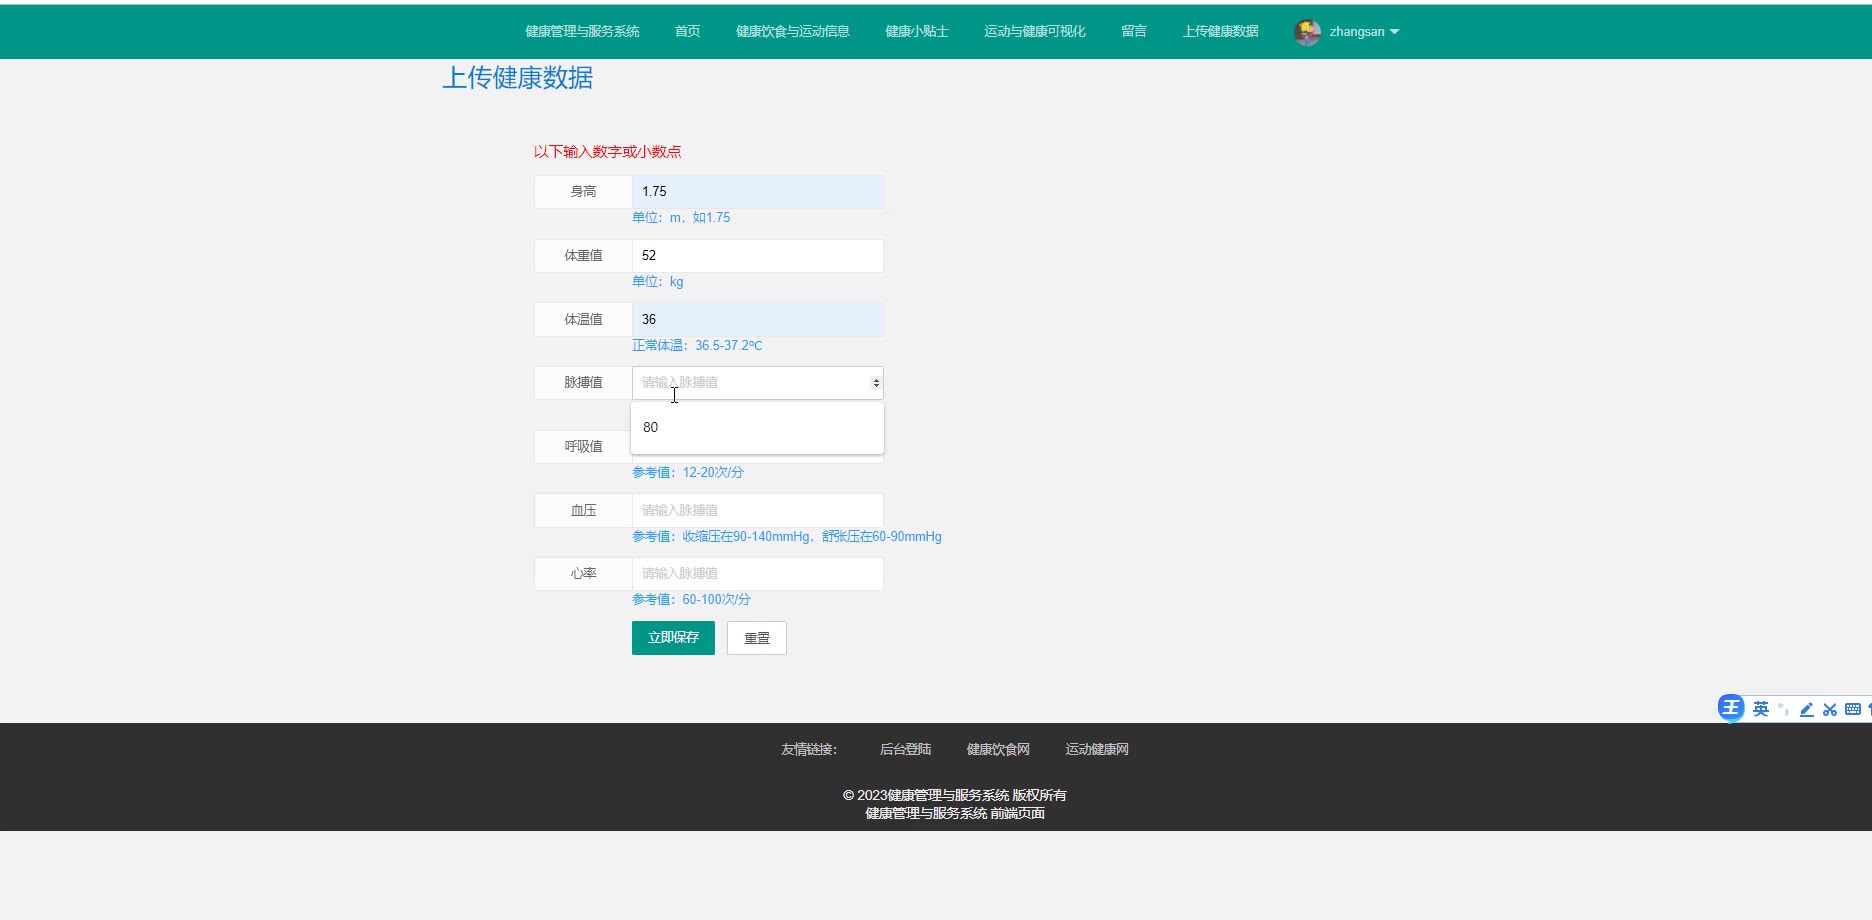Click the zhangsan user avatar picture

[x=1307, y=32]
